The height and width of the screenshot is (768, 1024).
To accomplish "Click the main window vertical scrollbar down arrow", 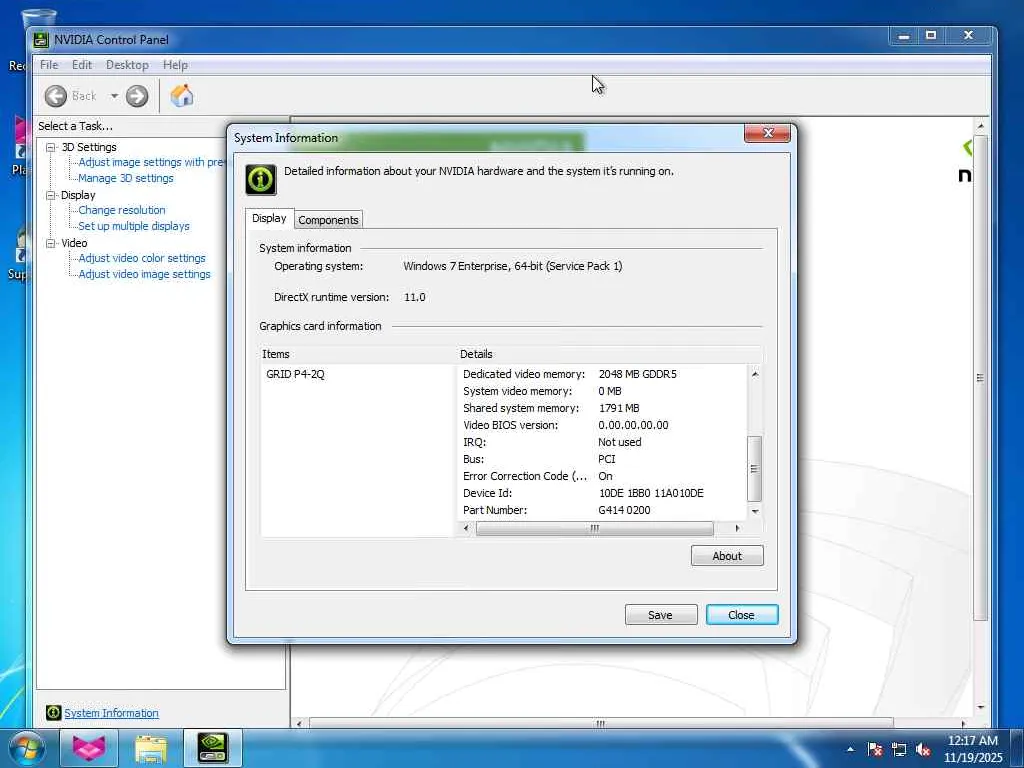I will [980, 707].
